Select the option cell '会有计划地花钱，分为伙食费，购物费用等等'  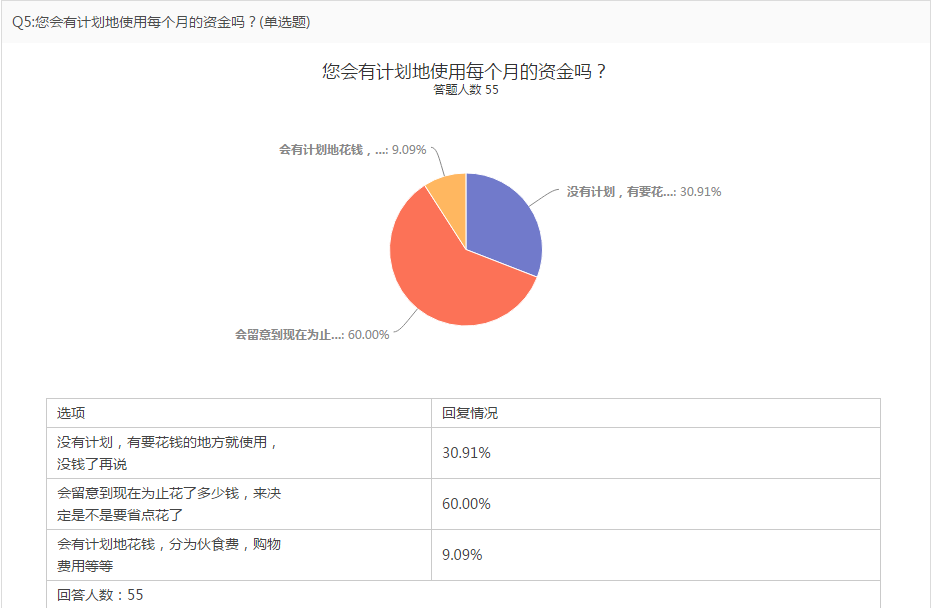[239, 555]
